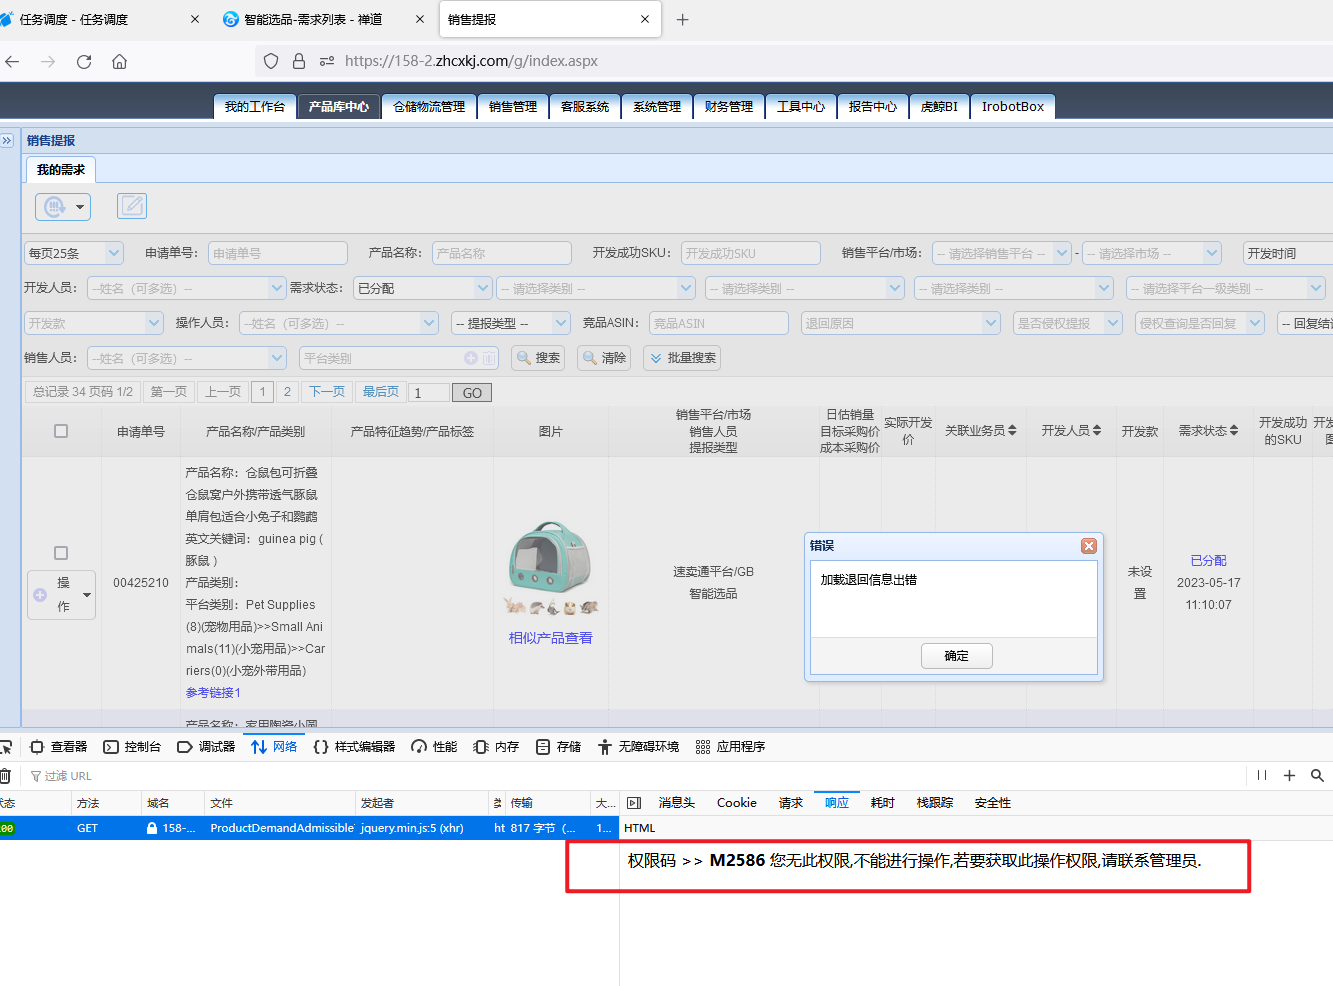1333x986 pixels.
Task: Close the 任务调度 browser tab
Action: tap(195, 19)
